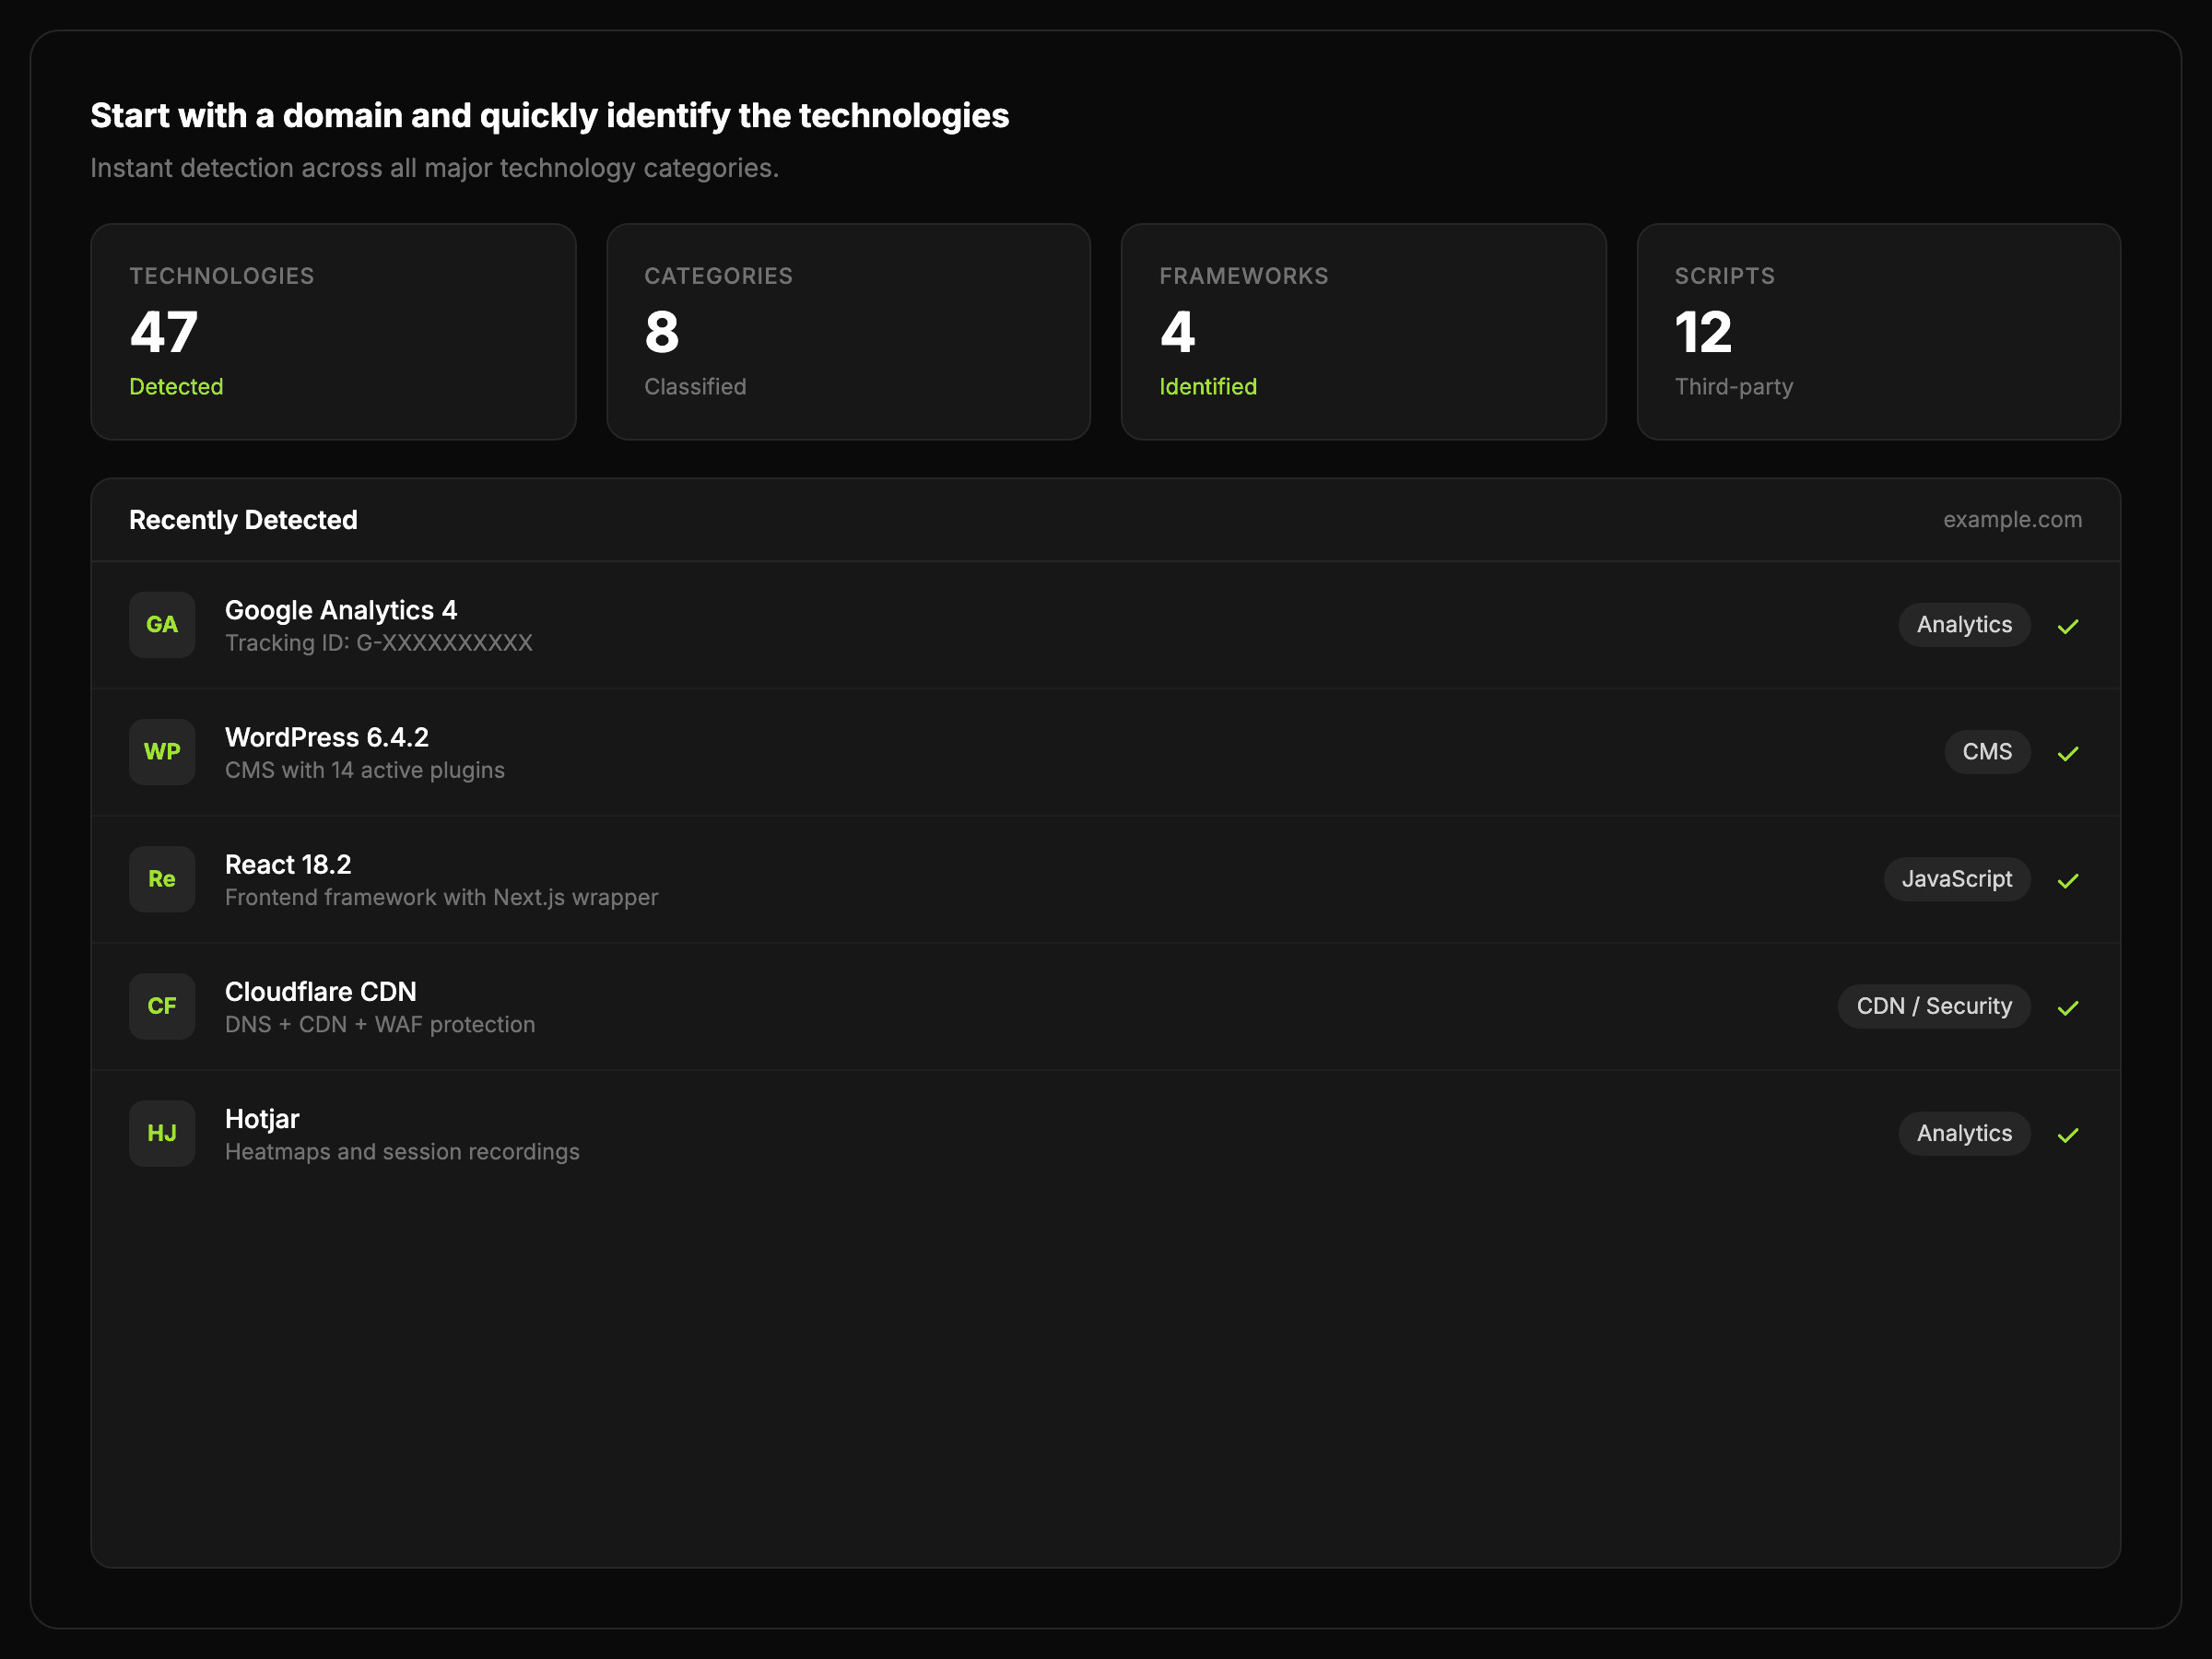Click checkmark beside CDN / Security tag

coord(2068,1007)
